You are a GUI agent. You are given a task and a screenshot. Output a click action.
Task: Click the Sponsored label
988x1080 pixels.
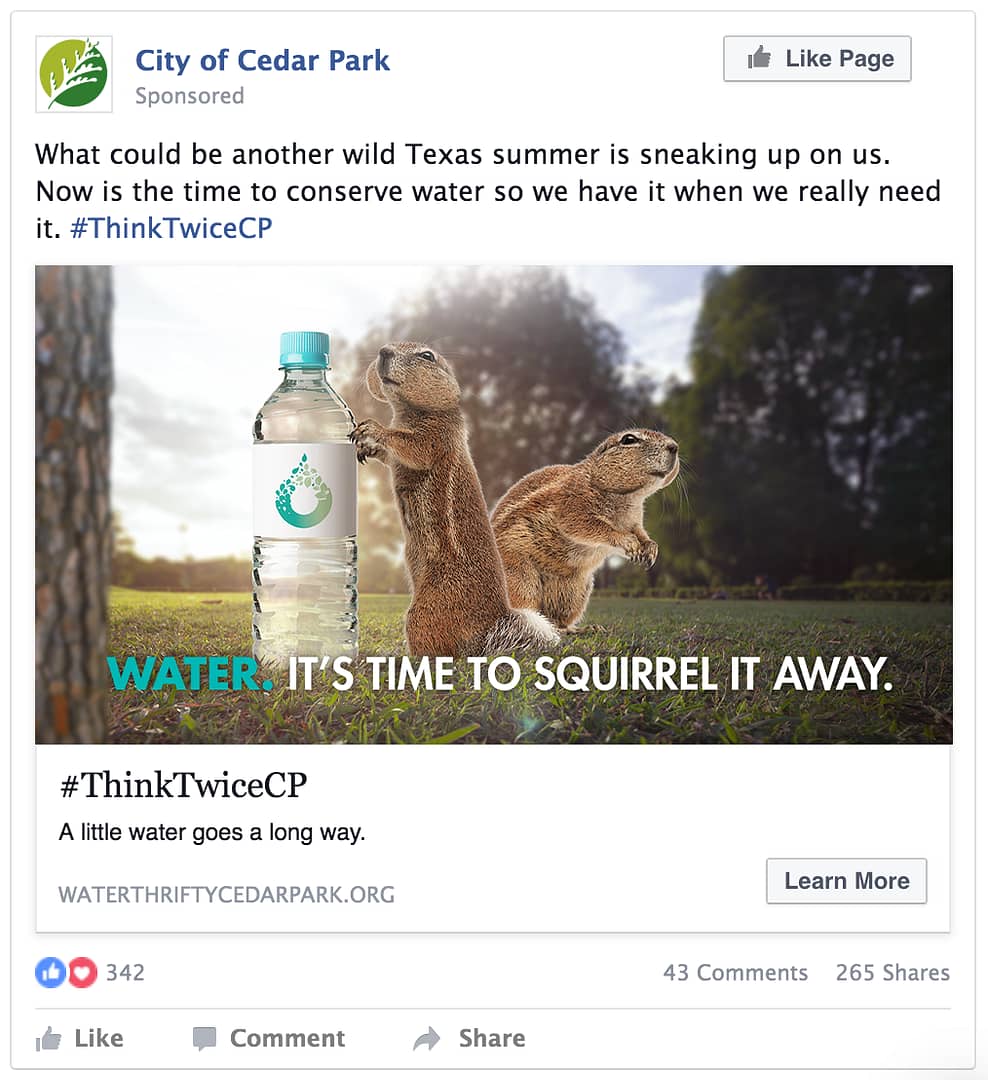tap(189, 96)
